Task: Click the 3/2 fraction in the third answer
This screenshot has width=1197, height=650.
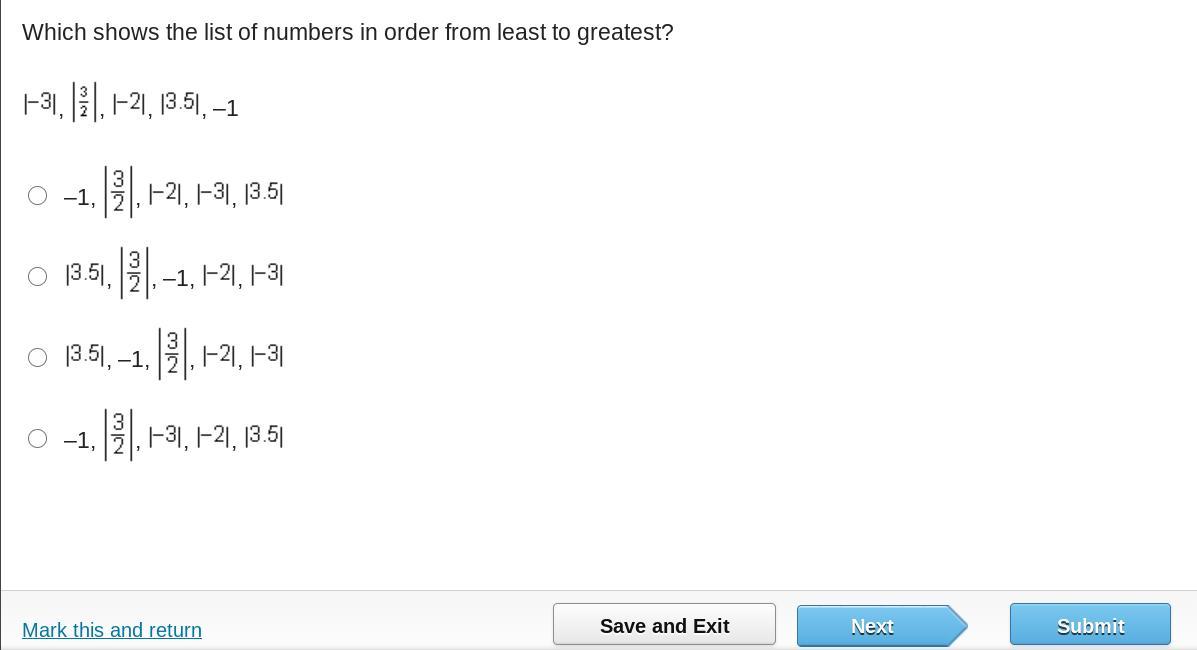Action: click(172, 354)
